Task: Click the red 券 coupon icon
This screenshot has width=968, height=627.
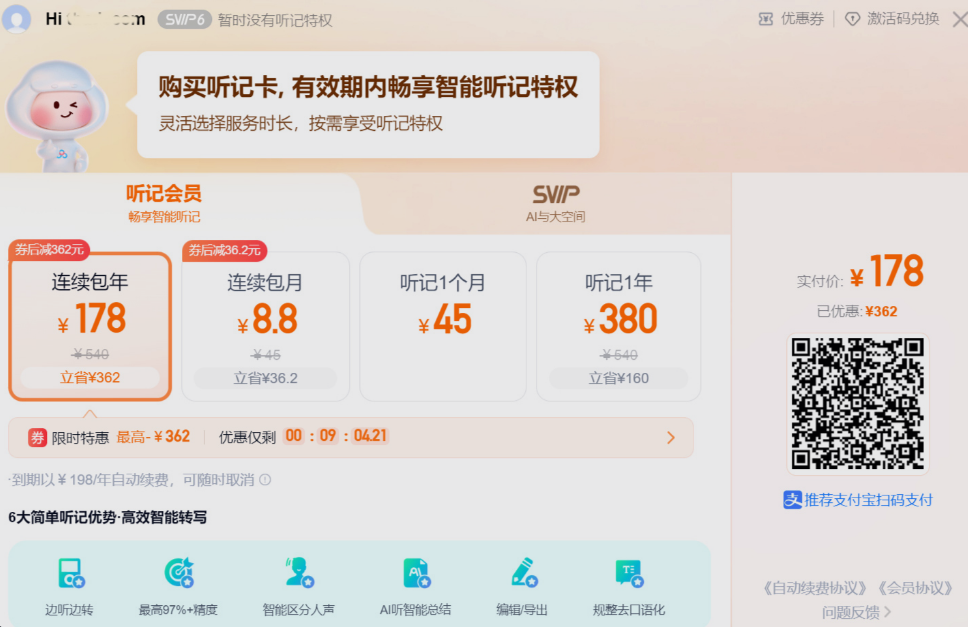Action: pos(37,438)
